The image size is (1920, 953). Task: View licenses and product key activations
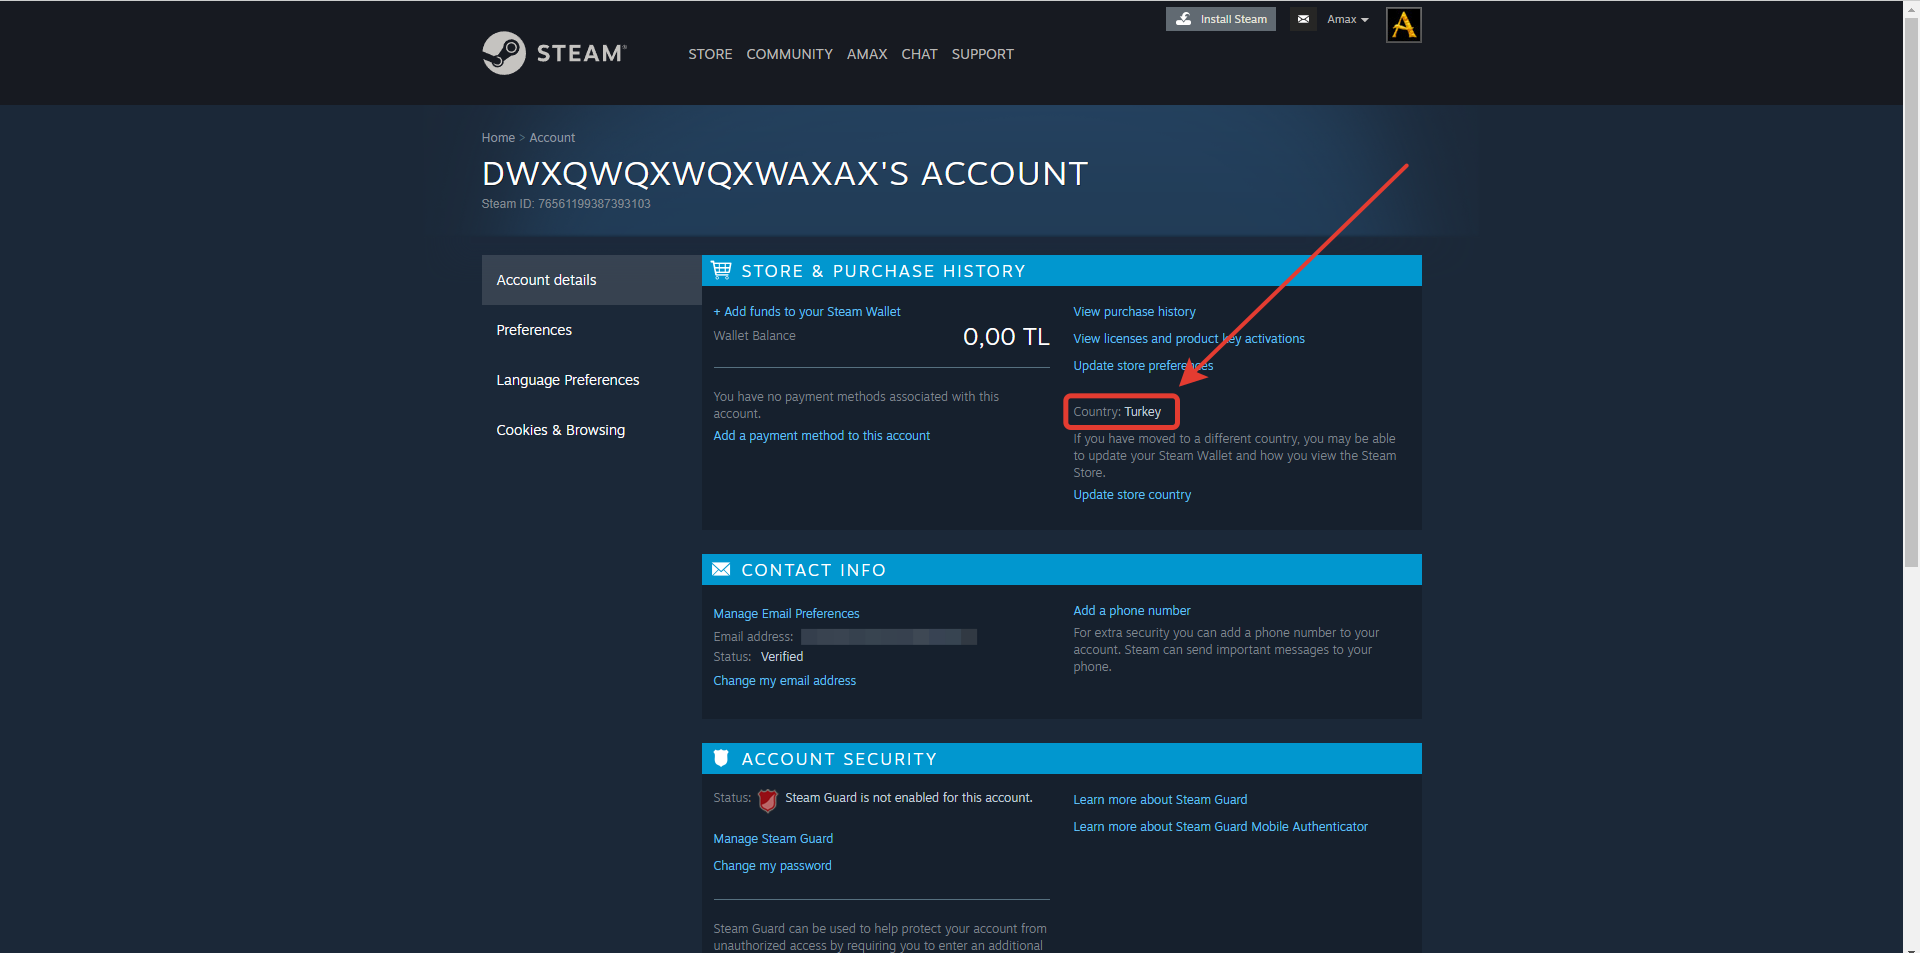(1189, 339)
